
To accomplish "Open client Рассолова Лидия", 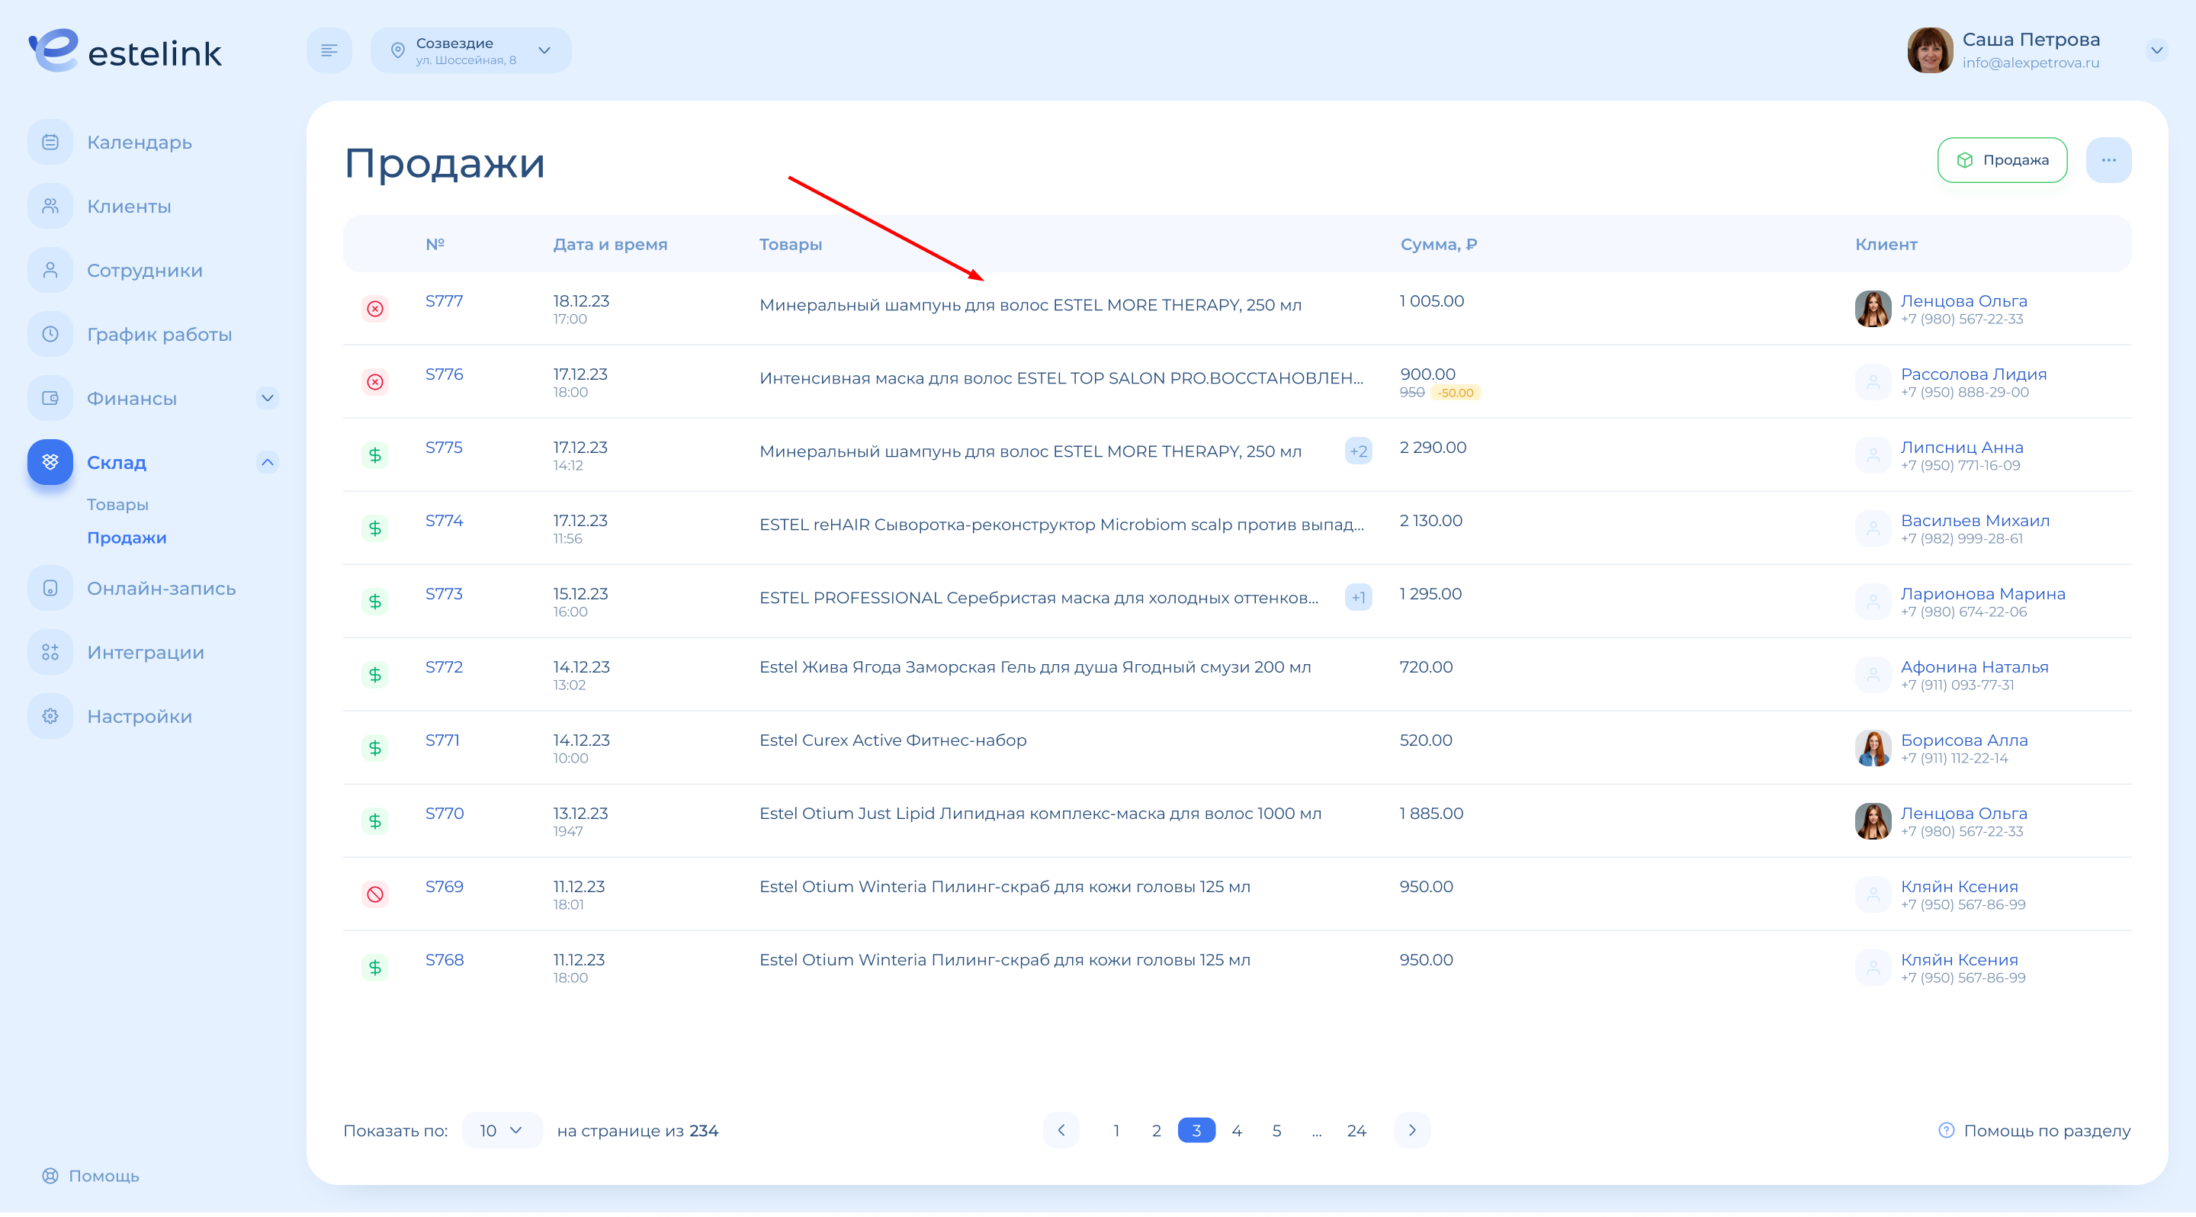I will (1973, 374).
